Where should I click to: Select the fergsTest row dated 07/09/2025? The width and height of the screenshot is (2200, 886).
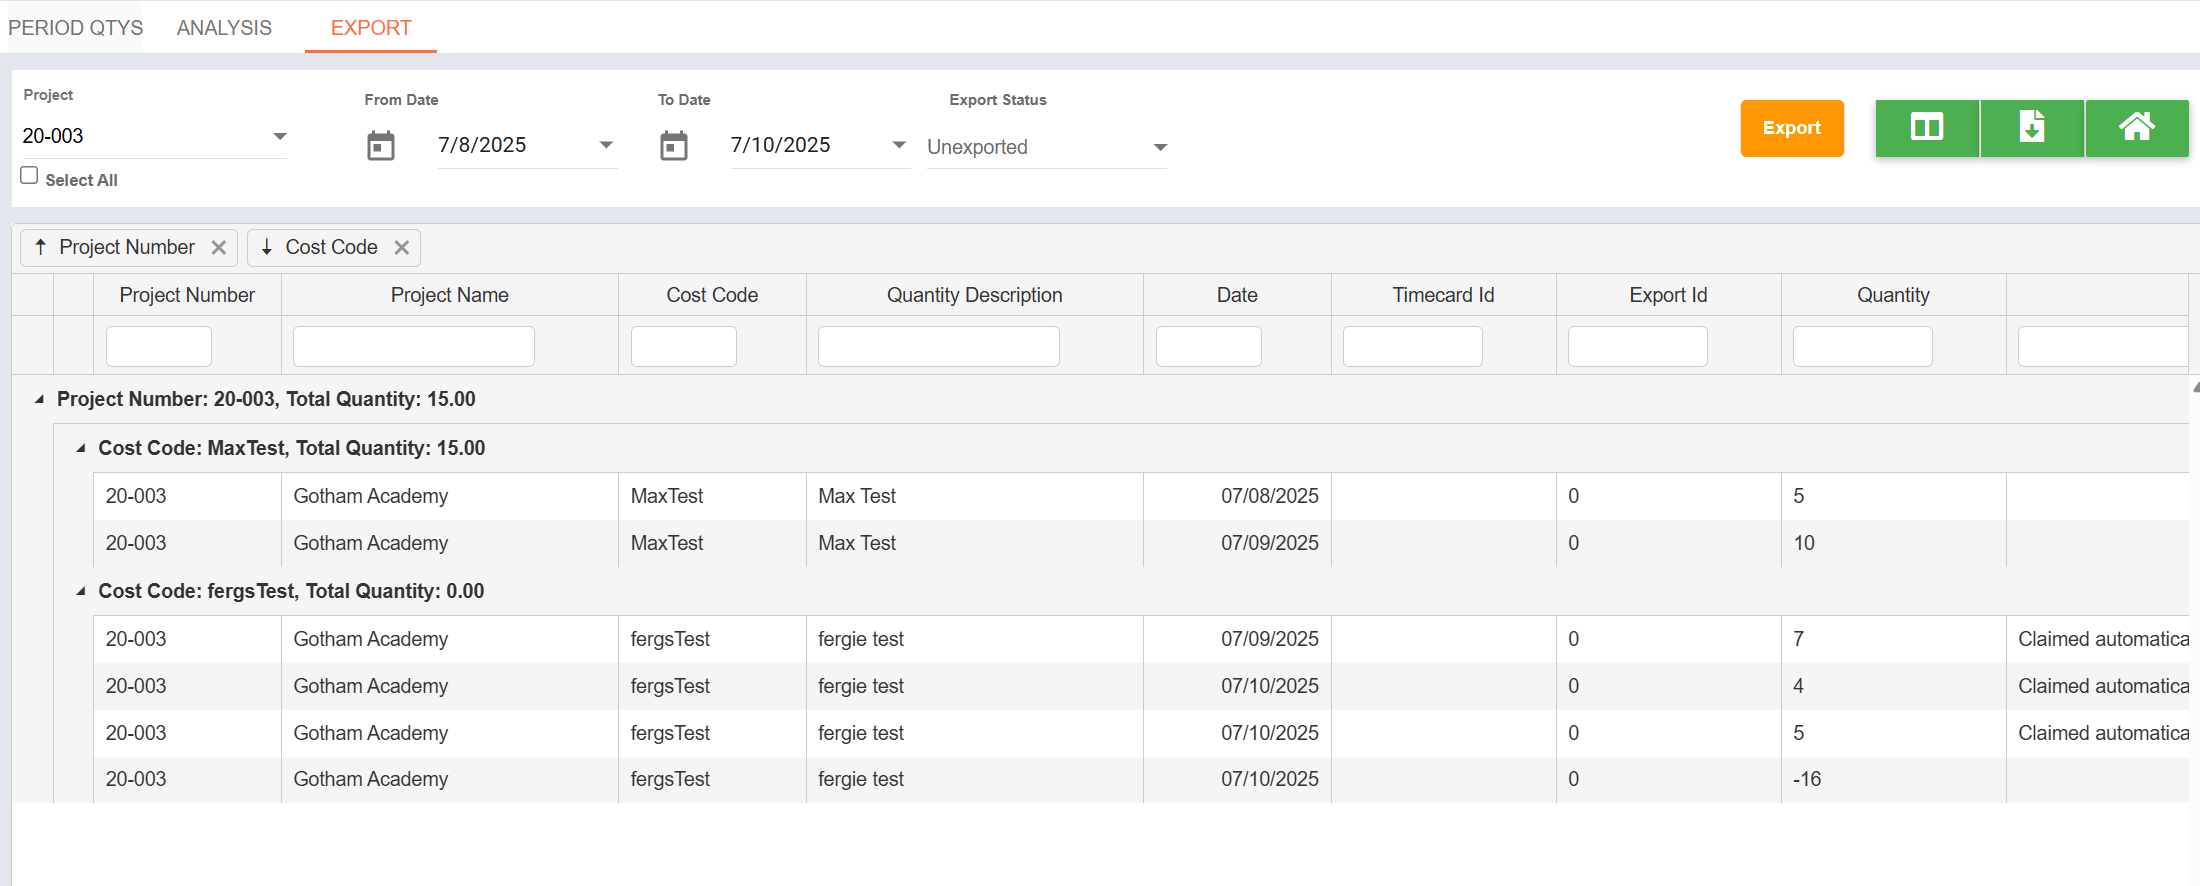click(x=1141, y=639)
